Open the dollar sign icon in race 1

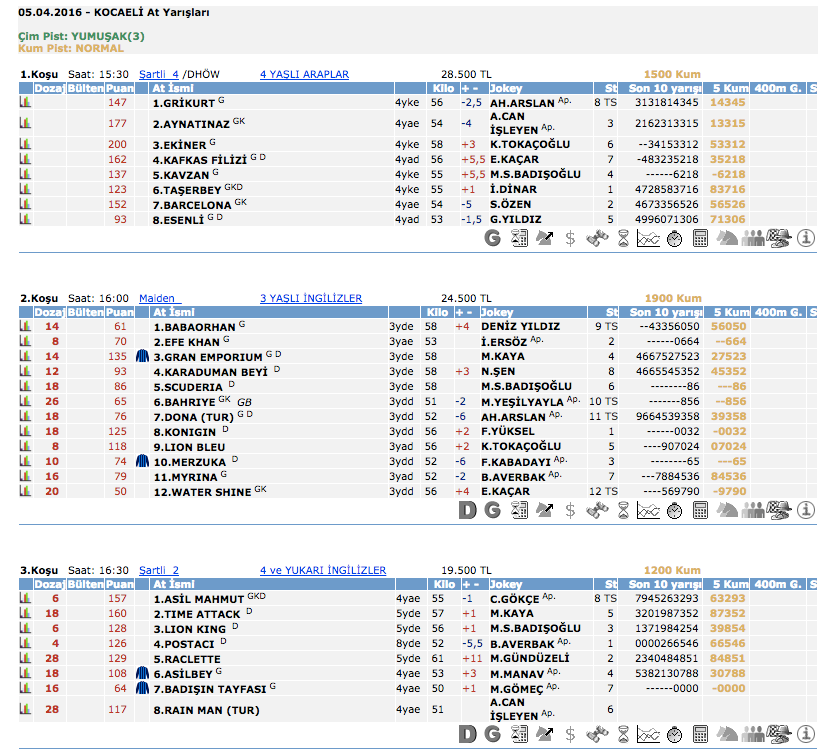[570, 238]
